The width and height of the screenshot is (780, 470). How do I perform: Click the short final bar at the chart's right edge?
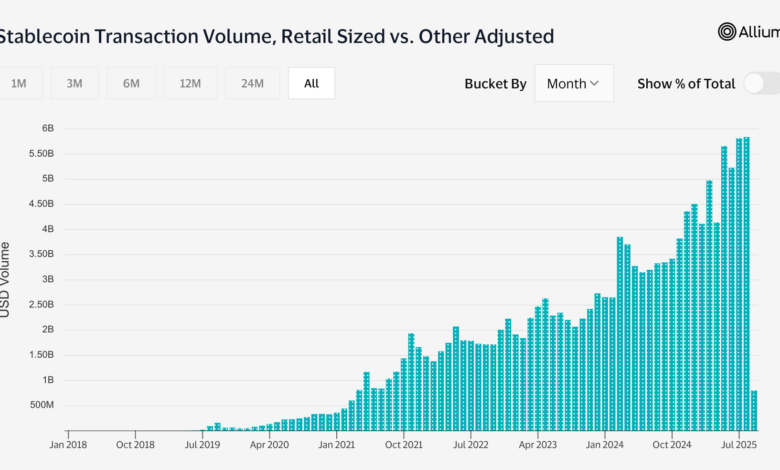pyautogui.click(x=754, y=410)
